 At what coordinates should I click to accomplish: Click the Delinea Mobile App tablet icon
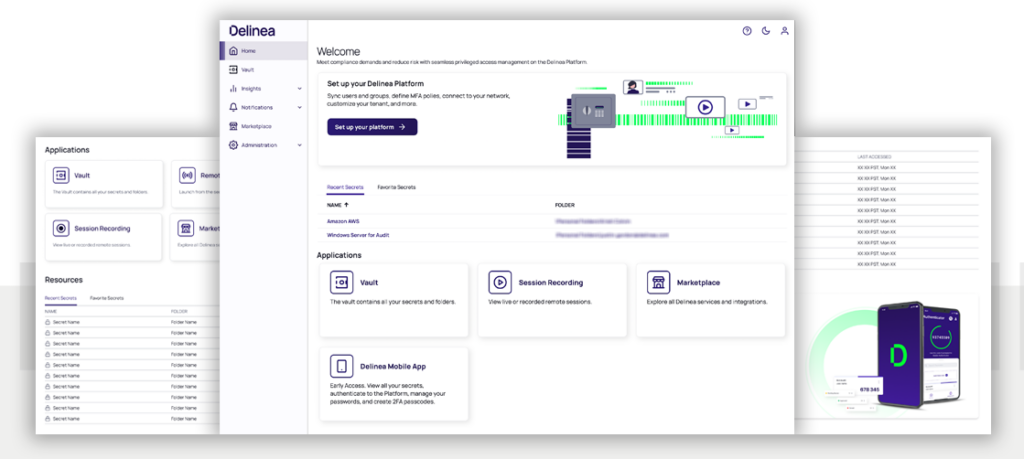(342, 366)
